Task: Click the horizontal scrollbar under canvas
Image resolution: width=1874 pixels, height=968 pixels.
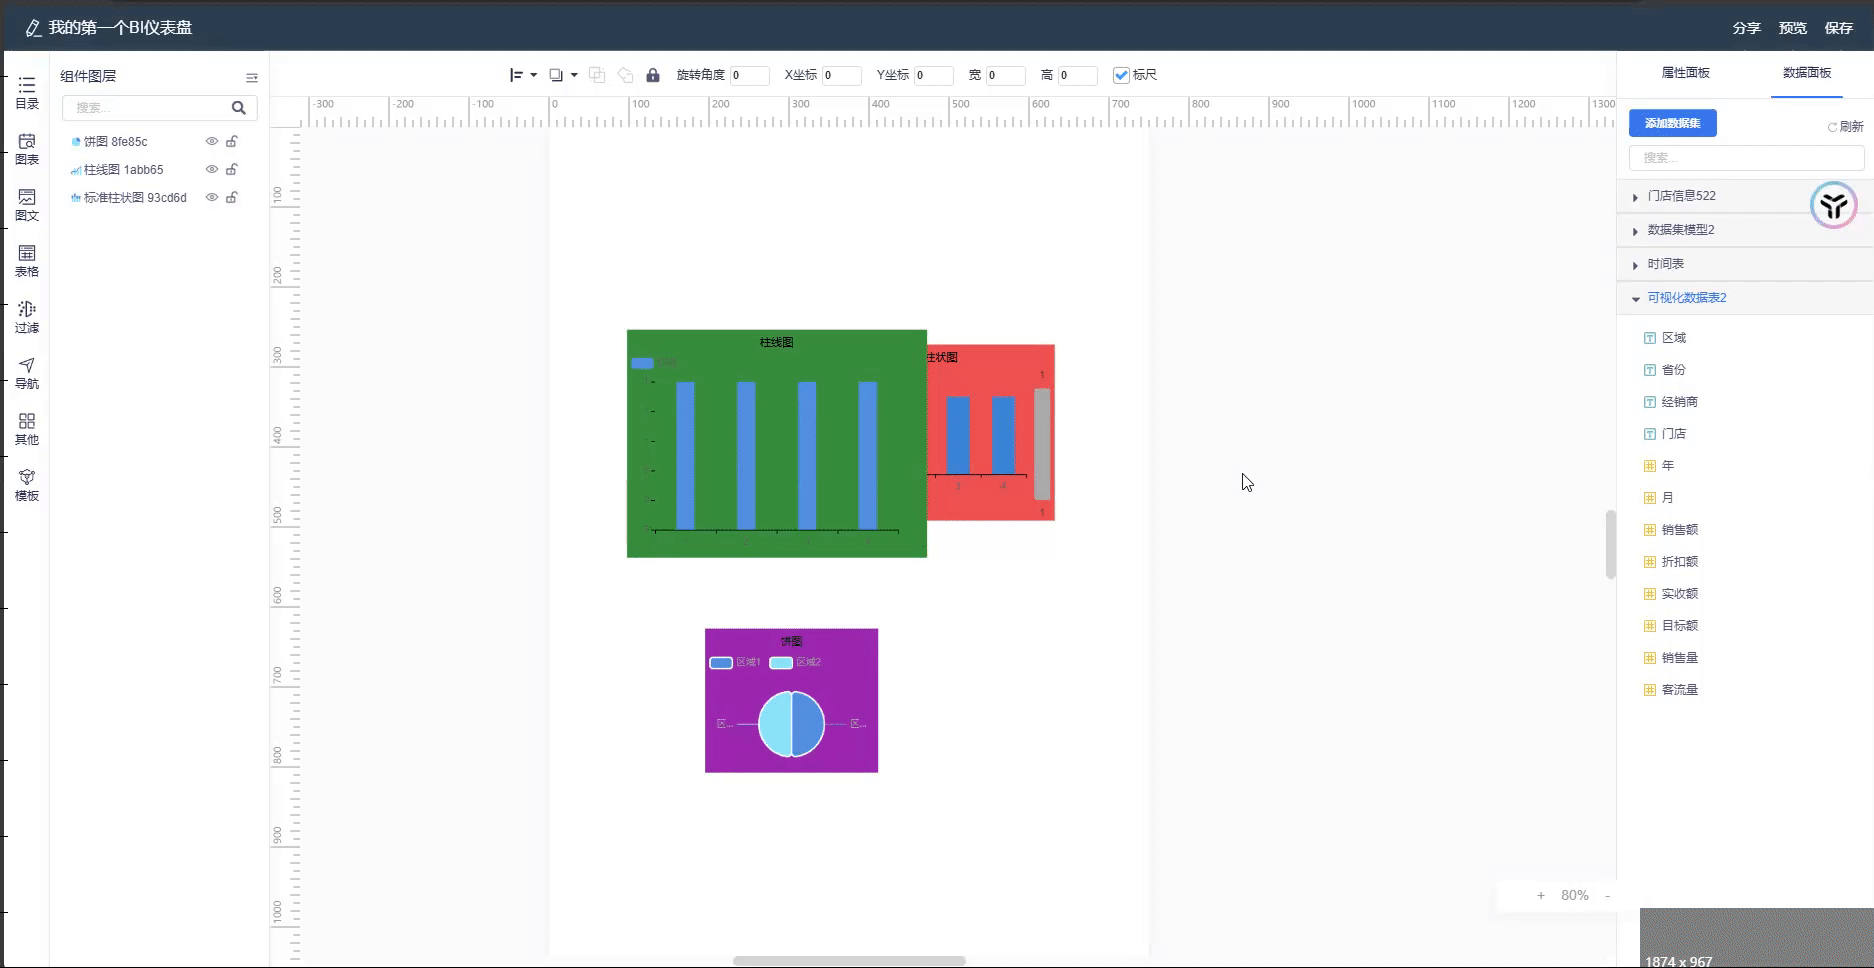Action: (x=849, y=961)
